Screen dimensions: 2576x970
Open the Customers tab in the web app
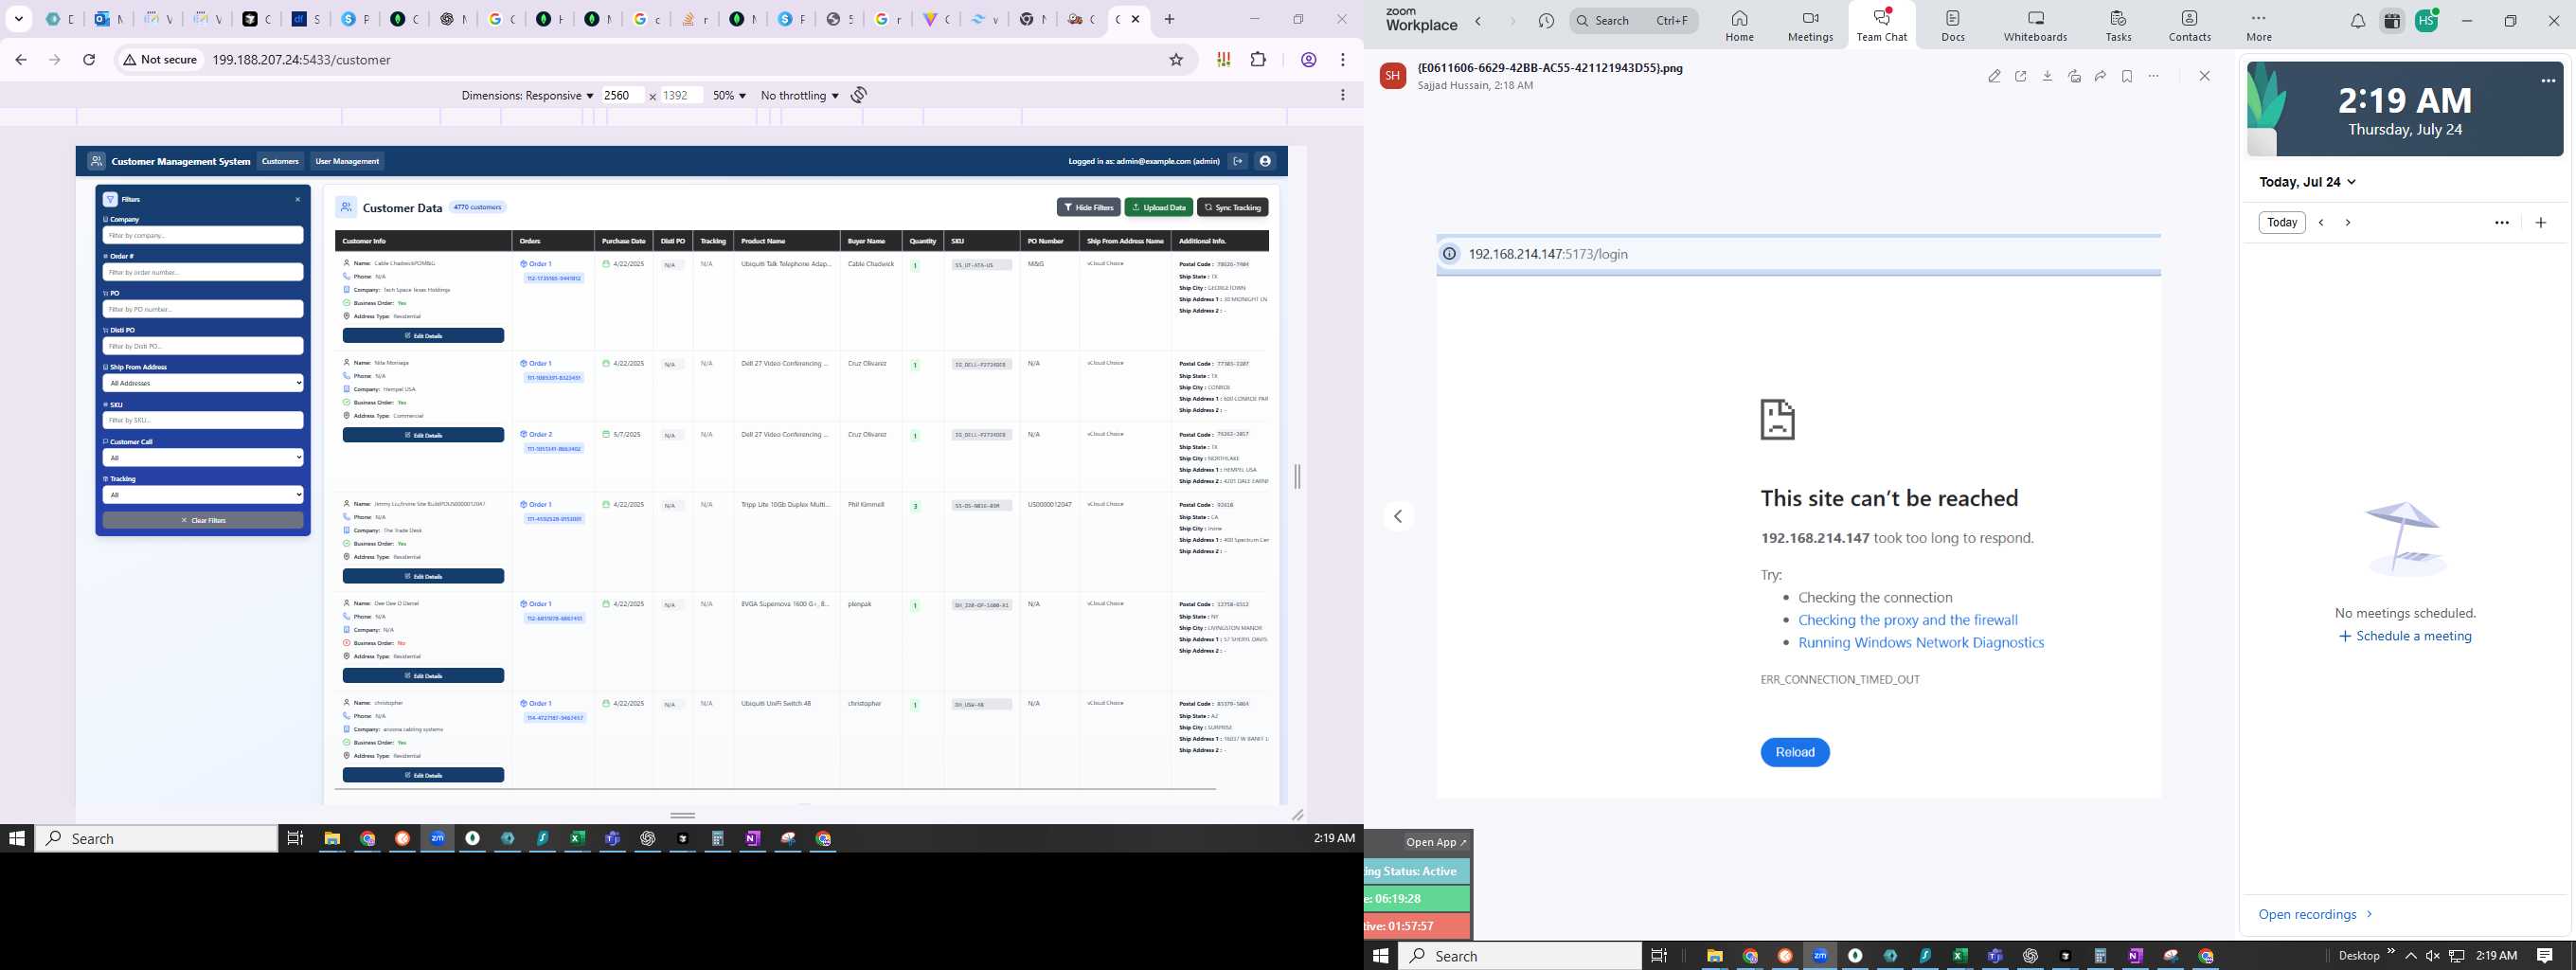coord(280,161)
